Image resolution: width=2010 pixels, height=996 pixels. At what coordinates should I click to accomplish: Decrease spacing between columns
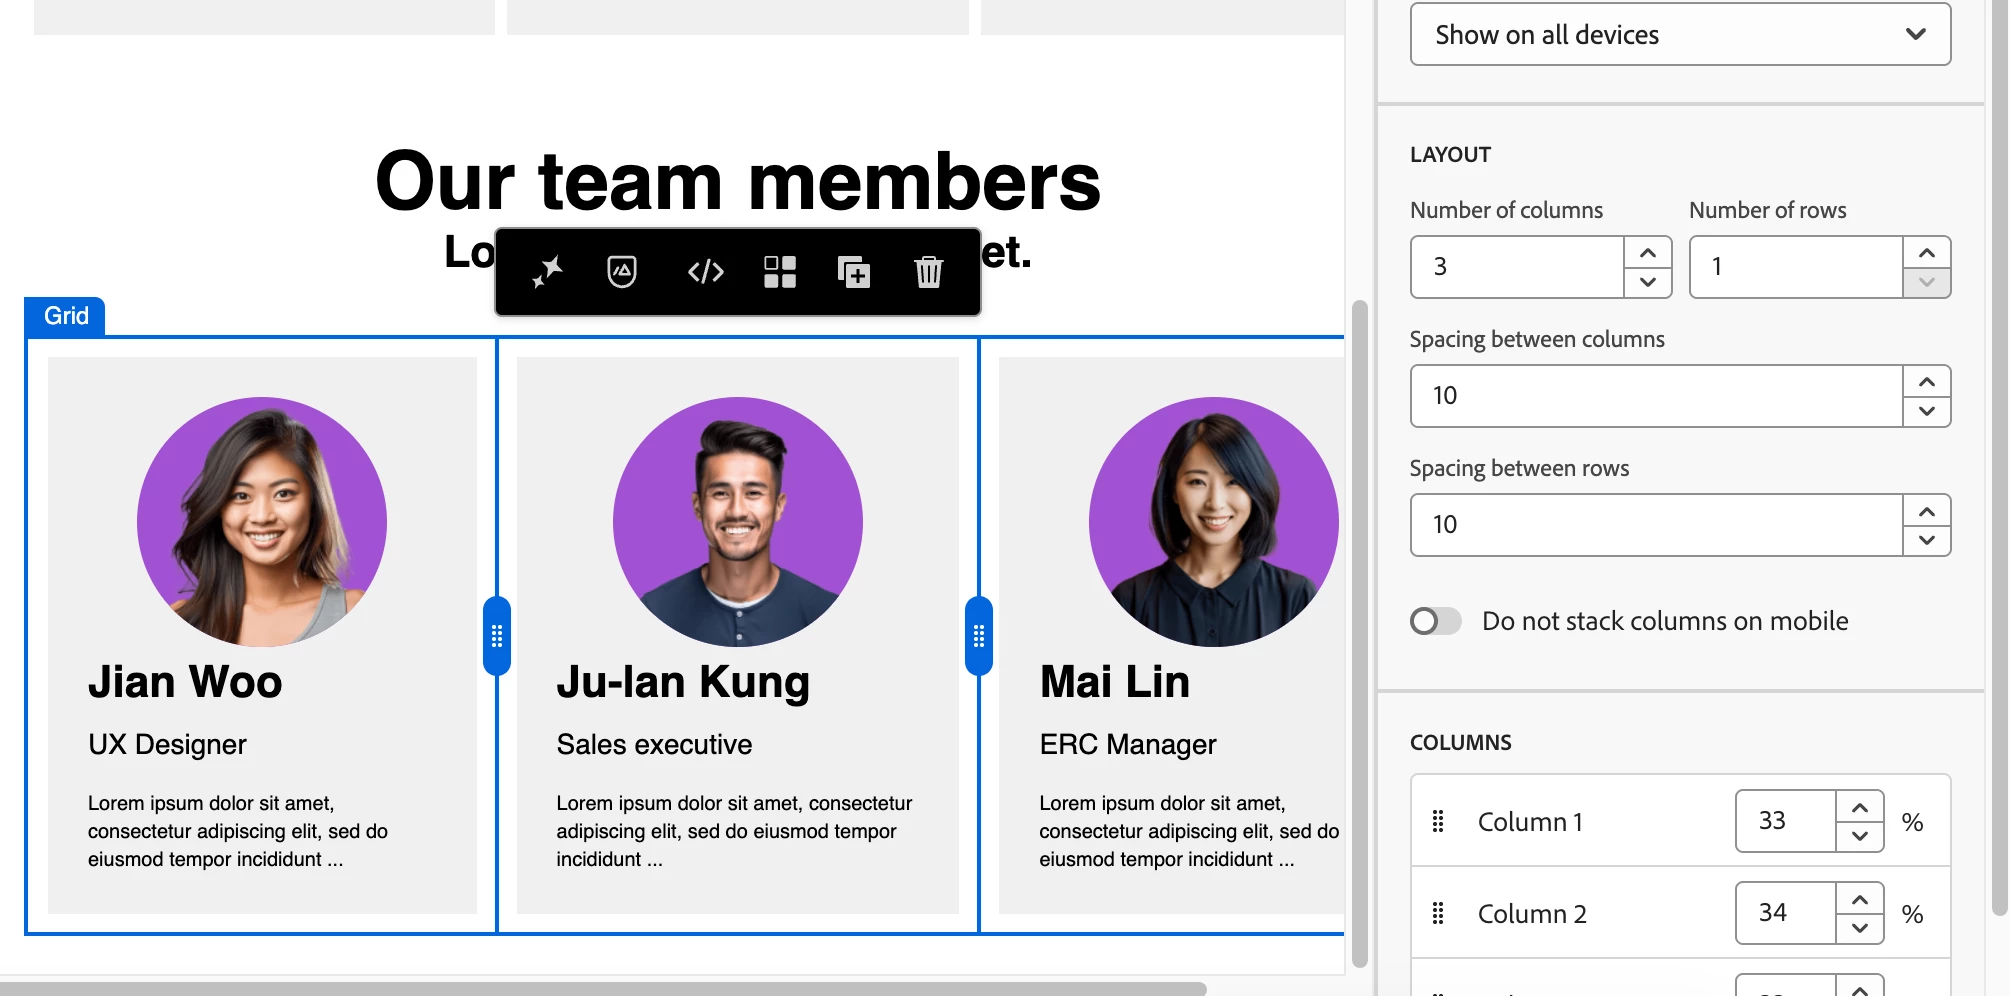point(1927,411)
